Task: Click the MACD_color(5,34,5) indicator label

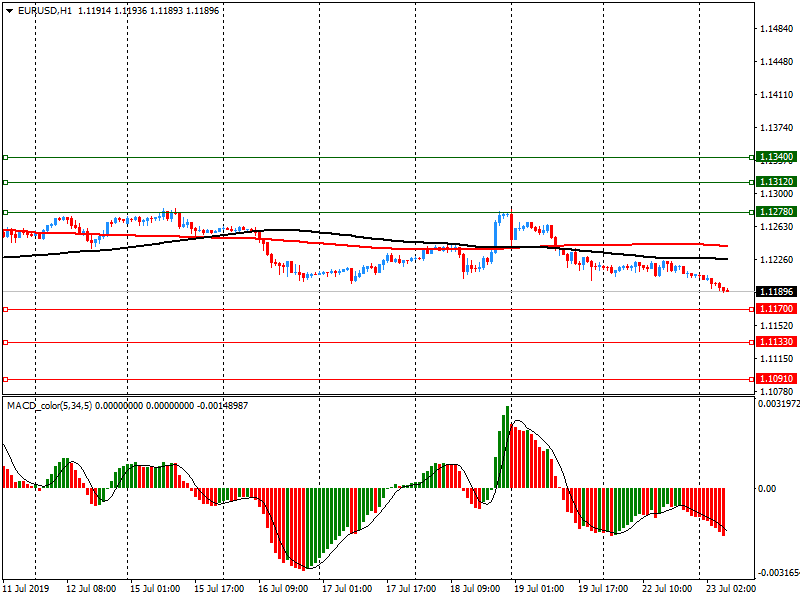Action: [x=49, y=406]
